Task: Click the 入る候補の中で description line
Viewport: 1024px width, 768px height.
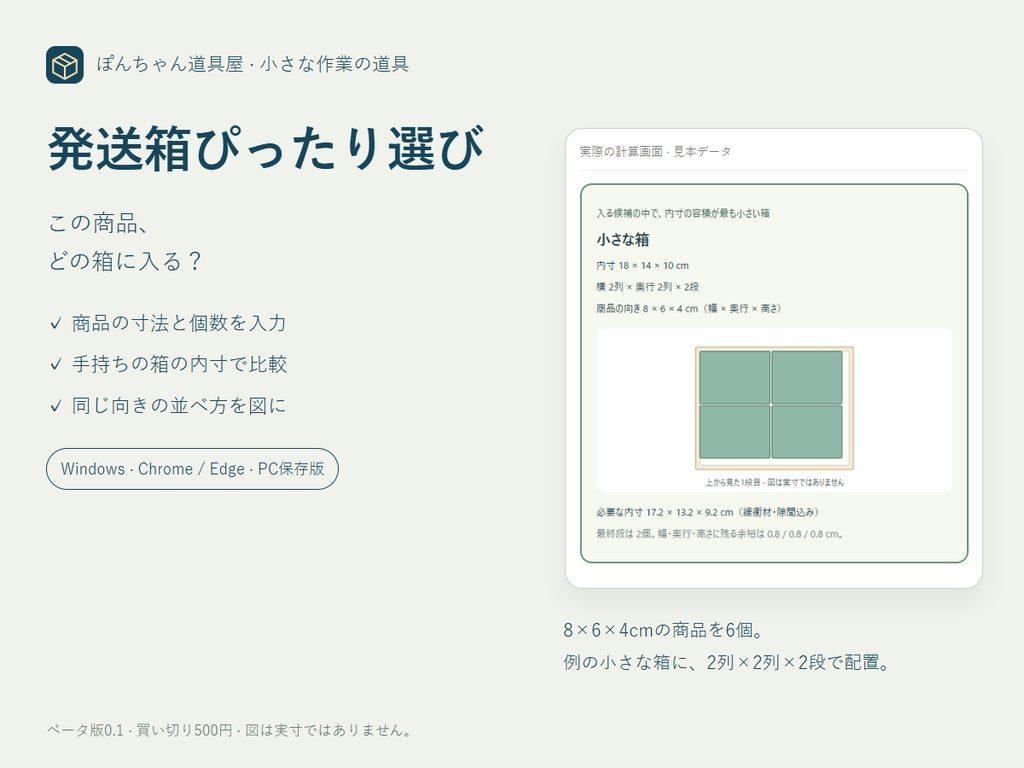Action: (682, 213)
